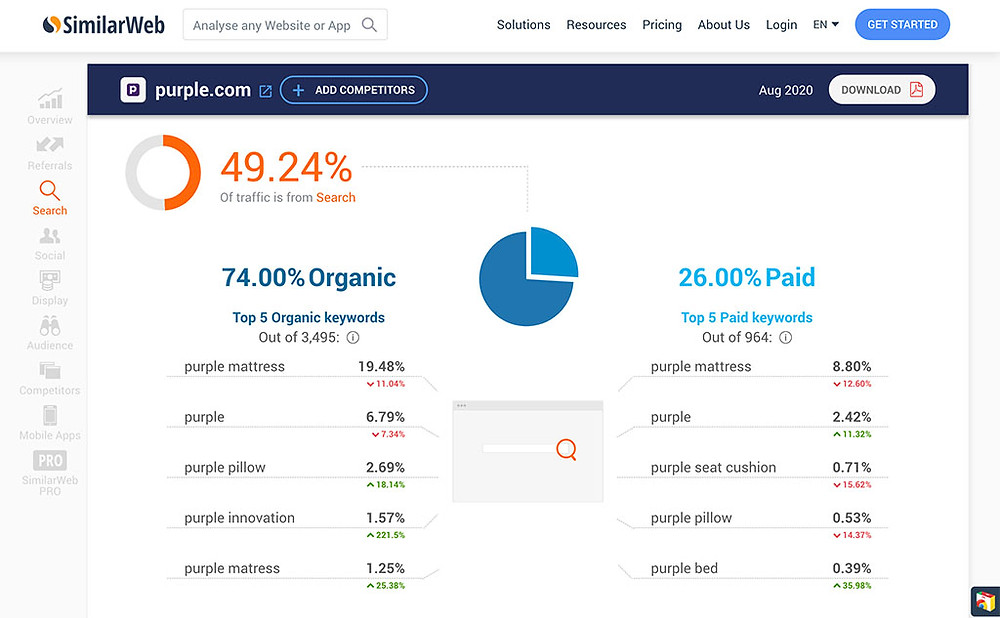Open the Resources menu
The image size is (1000, 618).
[596, 25]
